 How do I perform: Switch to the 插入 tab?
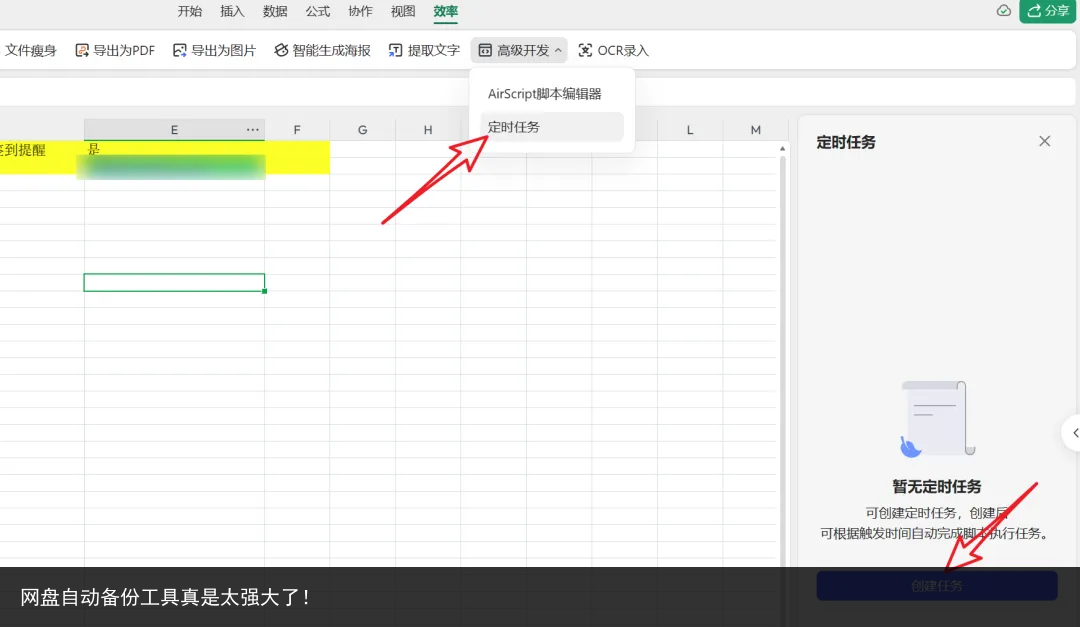pyautogui.click(x=232, y=11)
